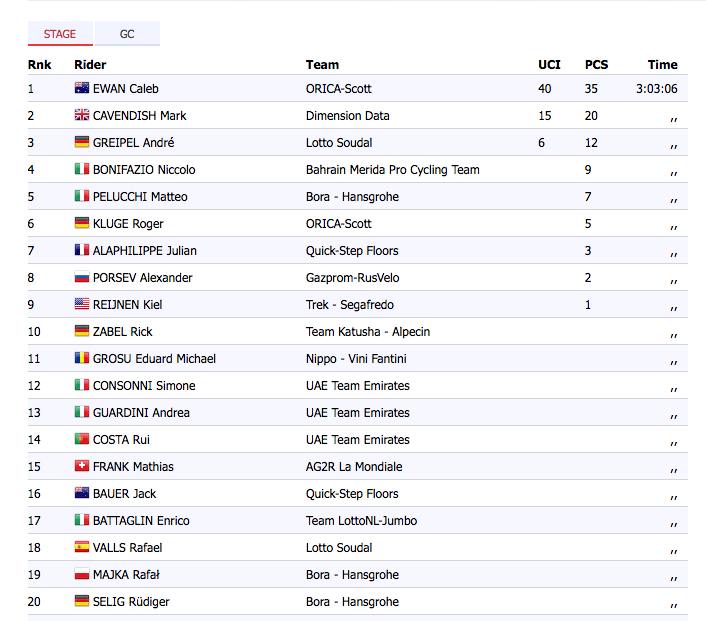Click the Russian flag beside Porsev Alexander
This screenshot has width=706, height=621.
[x=82, y=278]
